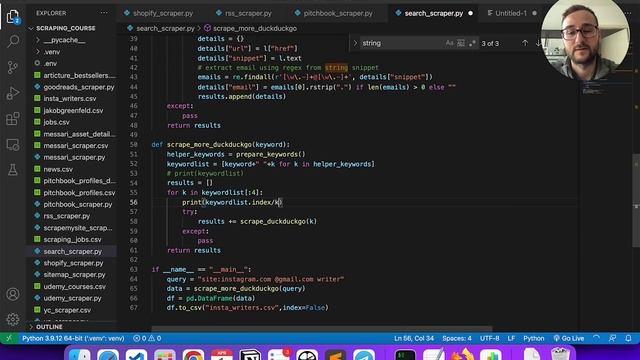Toggle Match Whole Word in find widget
640x360 pixels.
461,43
